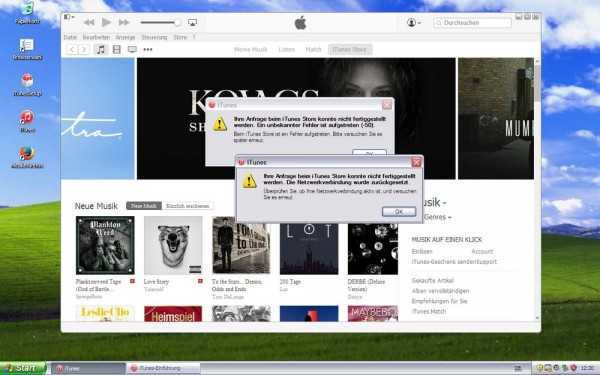Viewport: 600px width, 375px height.
Task: Switch to the Music note library icon
Action: (x=101, y=49)
